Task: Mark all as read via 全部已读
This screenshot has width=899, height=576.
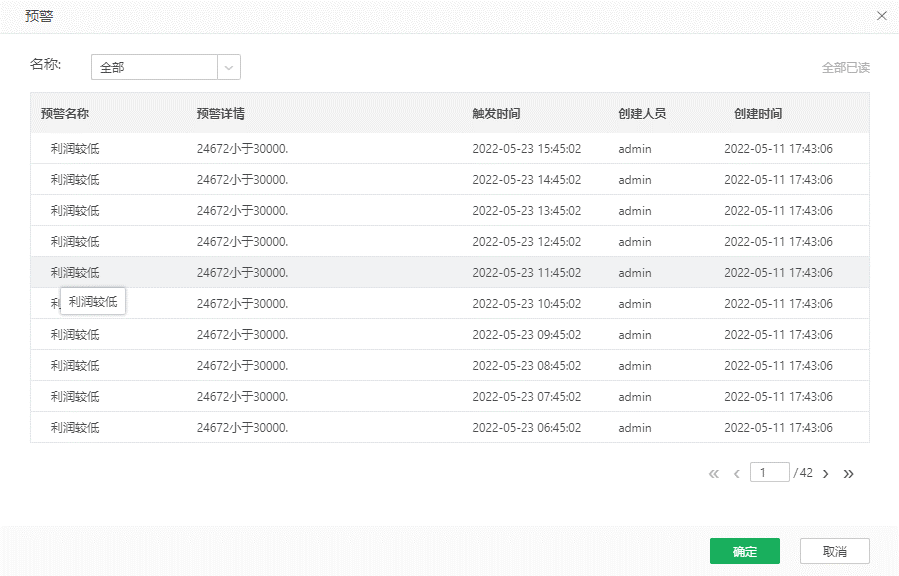Action: 845,68
